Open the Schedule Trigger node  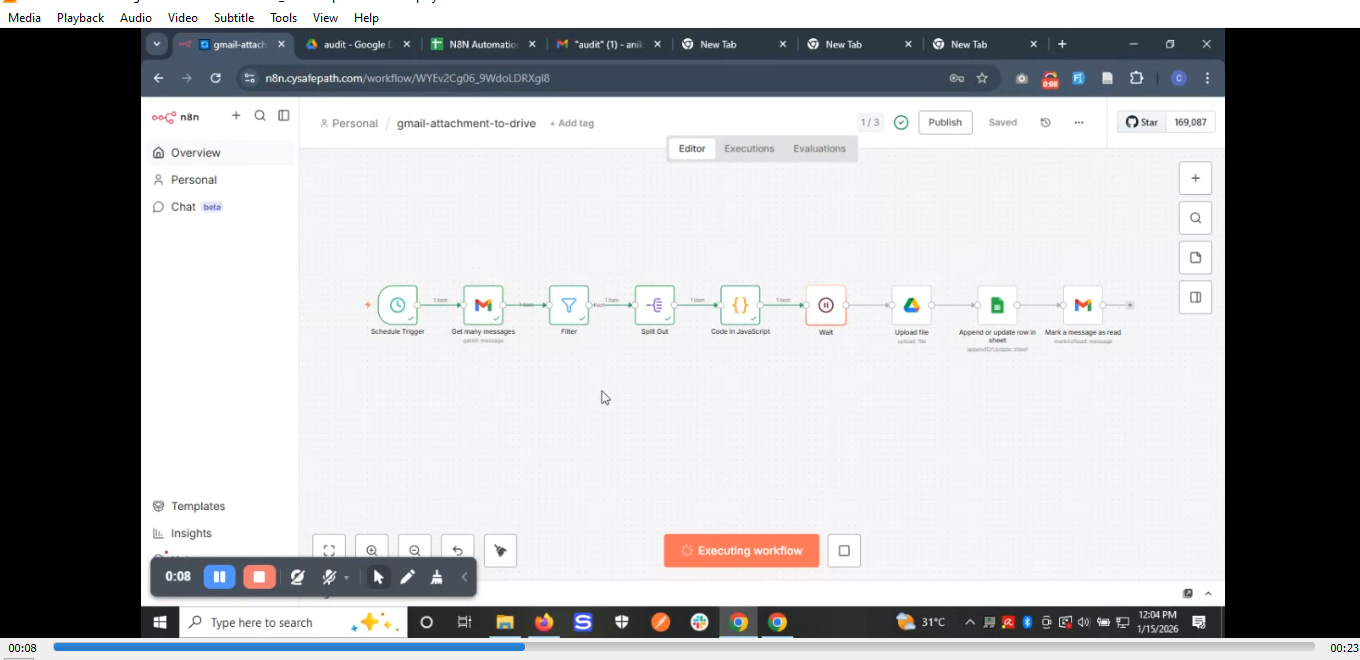pos(397,305)
